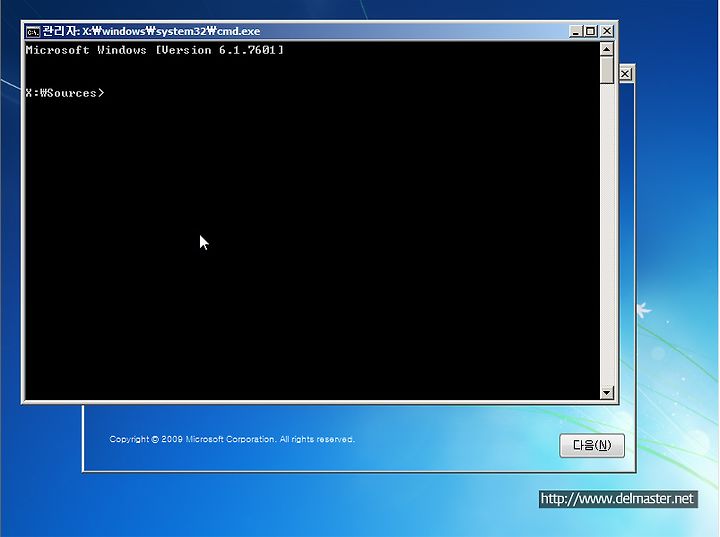Maximize the cmd.exe window

click(x=591, y=31)
